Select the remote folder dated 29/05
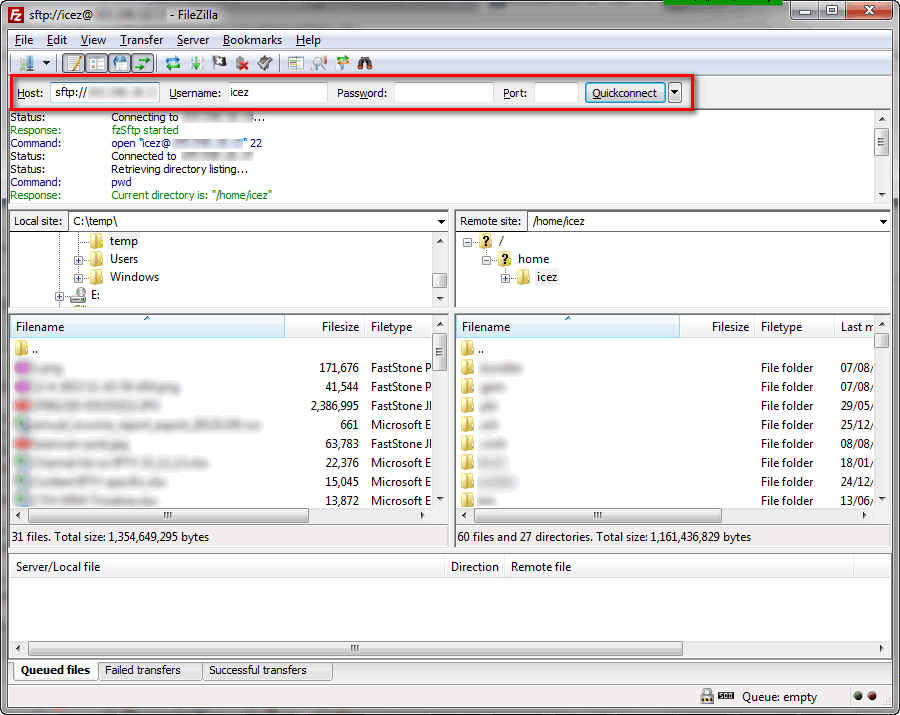 pos(665,406)
